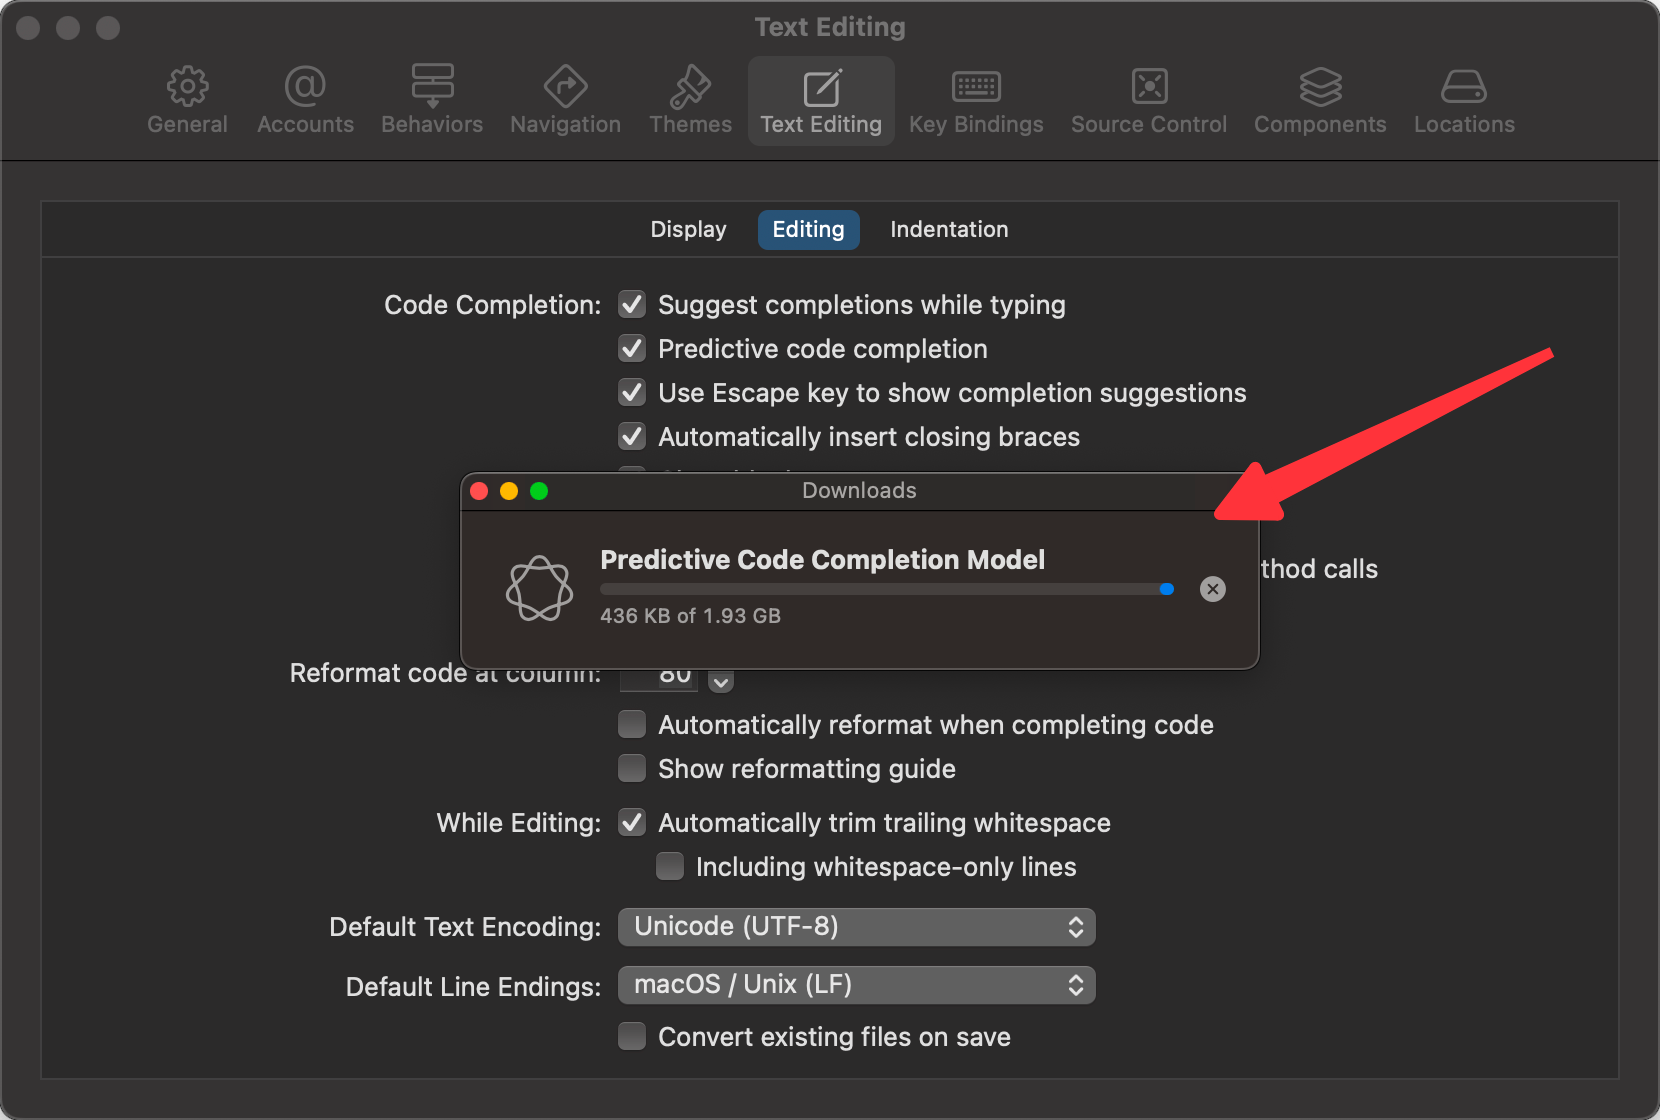Open the Source Control settings pane

1148,101
